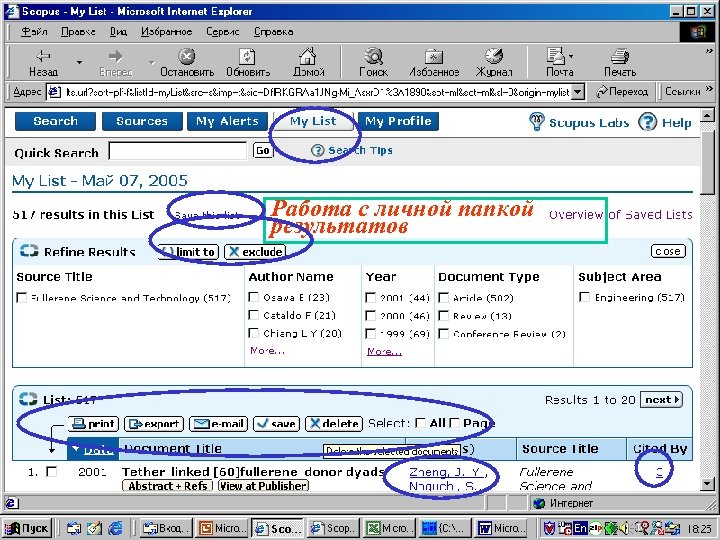Check Engineering subject area checkbox

(x=584, y=297)
